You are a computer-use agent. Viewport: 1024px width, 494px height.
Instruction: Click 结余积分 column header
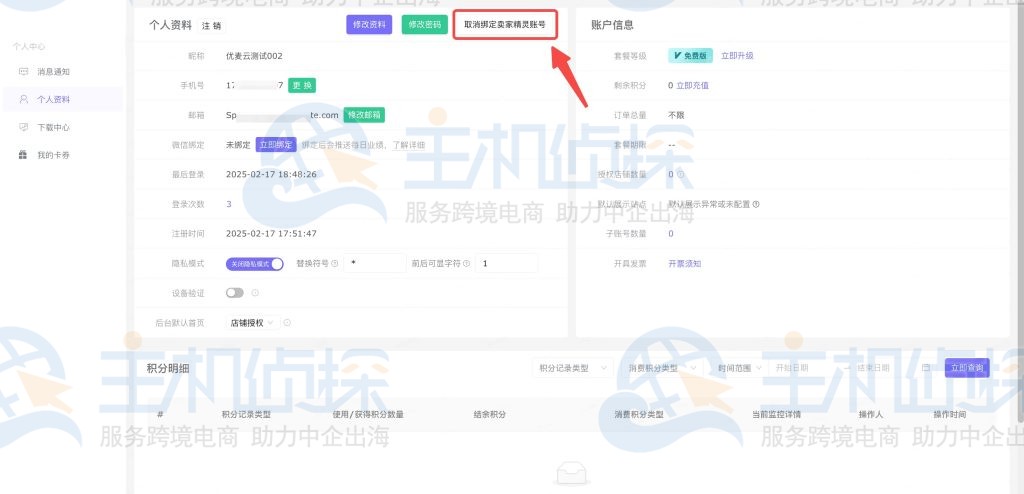point(490,414)
